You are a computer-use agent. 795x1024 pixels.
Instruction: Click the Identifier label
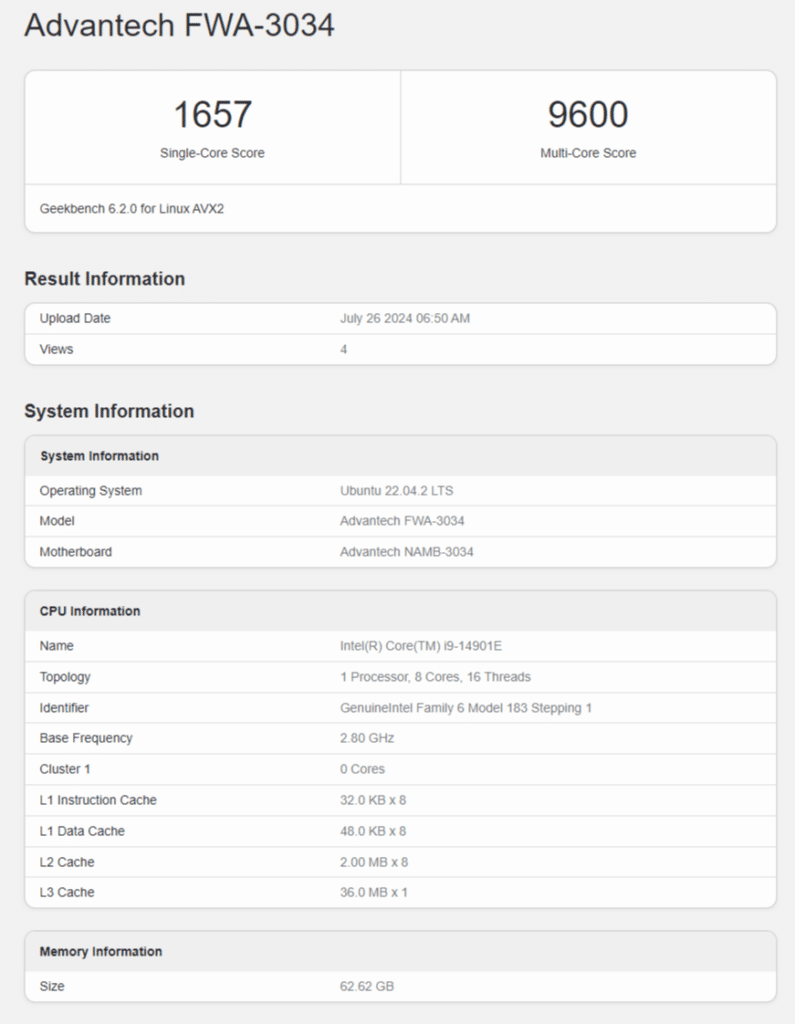[64, 708]
